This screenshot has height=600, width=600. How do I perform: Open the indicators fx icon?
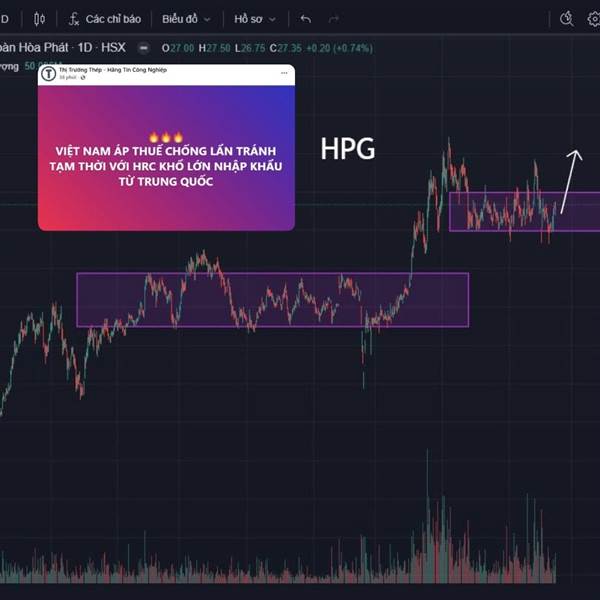(x=73, y=19)
